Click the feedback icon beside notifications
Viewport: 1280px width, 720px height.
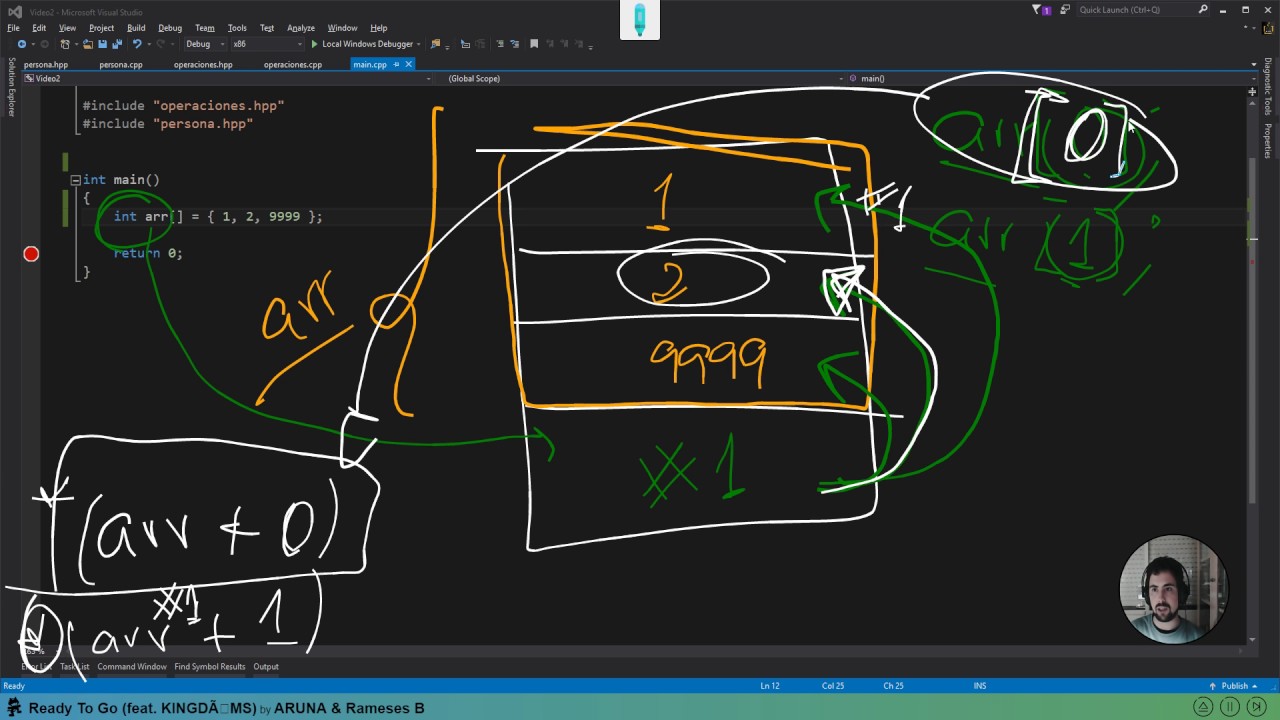(x=1065, y=9)
